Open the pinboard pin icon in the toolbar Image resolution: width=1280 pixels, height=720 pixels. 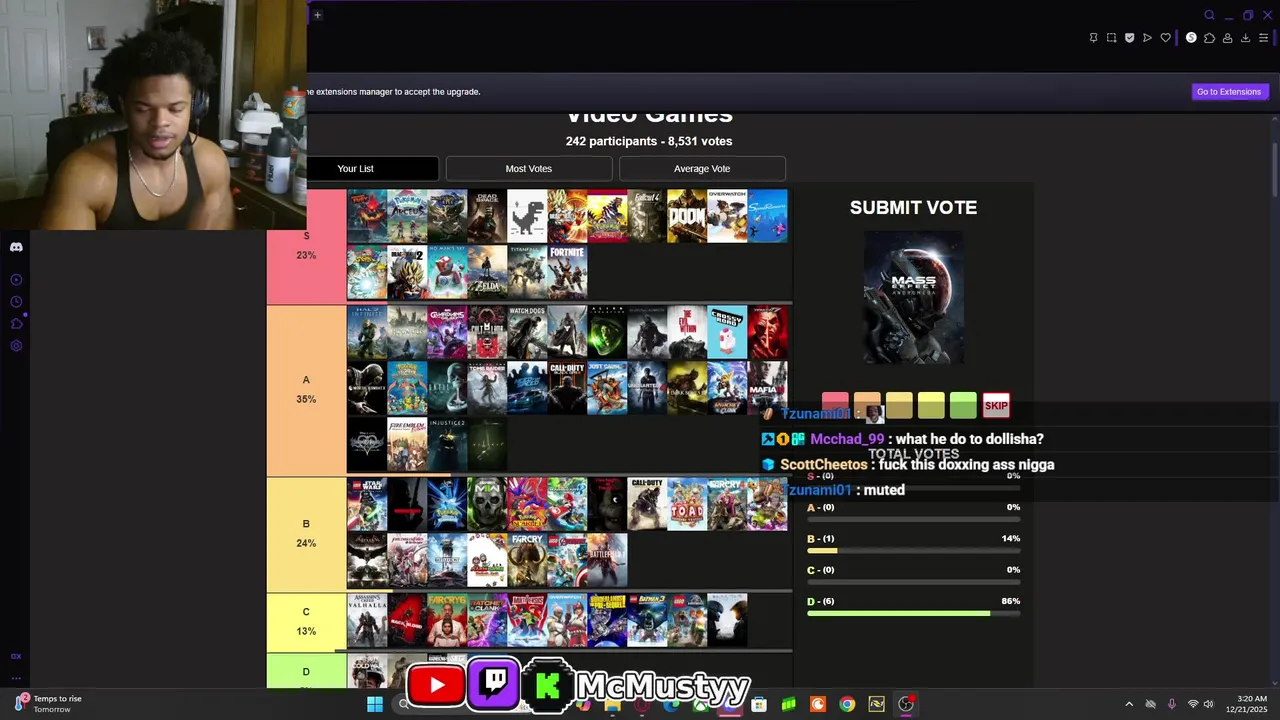coord(1093,38)
